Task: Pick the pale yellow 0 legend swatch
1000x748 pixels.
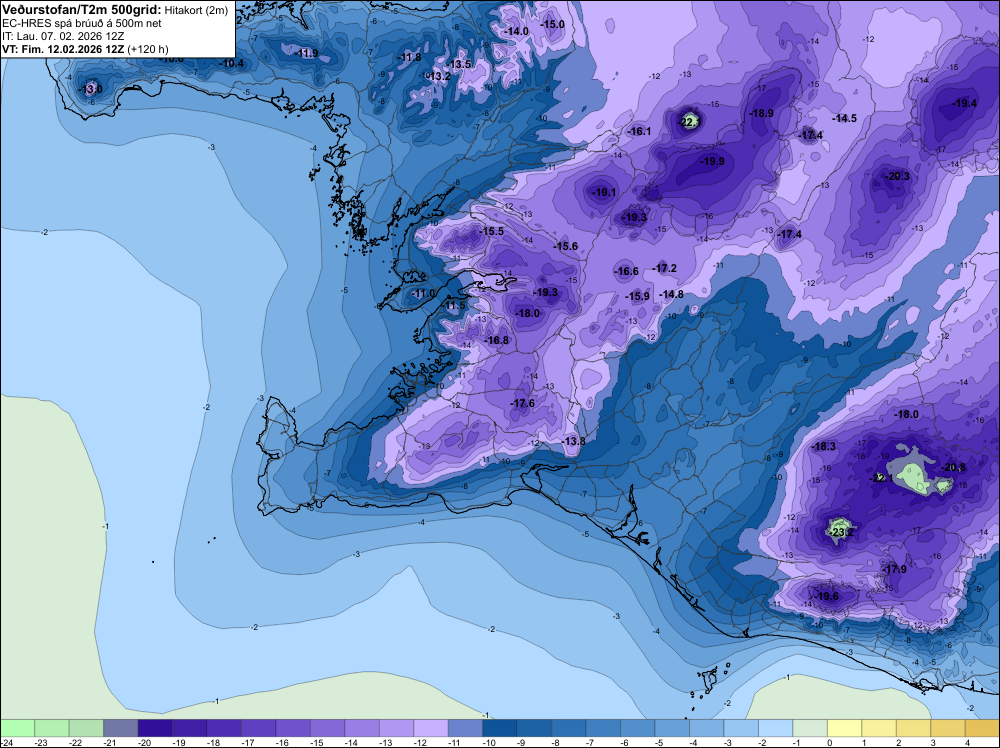Action: tap(844, 728)
